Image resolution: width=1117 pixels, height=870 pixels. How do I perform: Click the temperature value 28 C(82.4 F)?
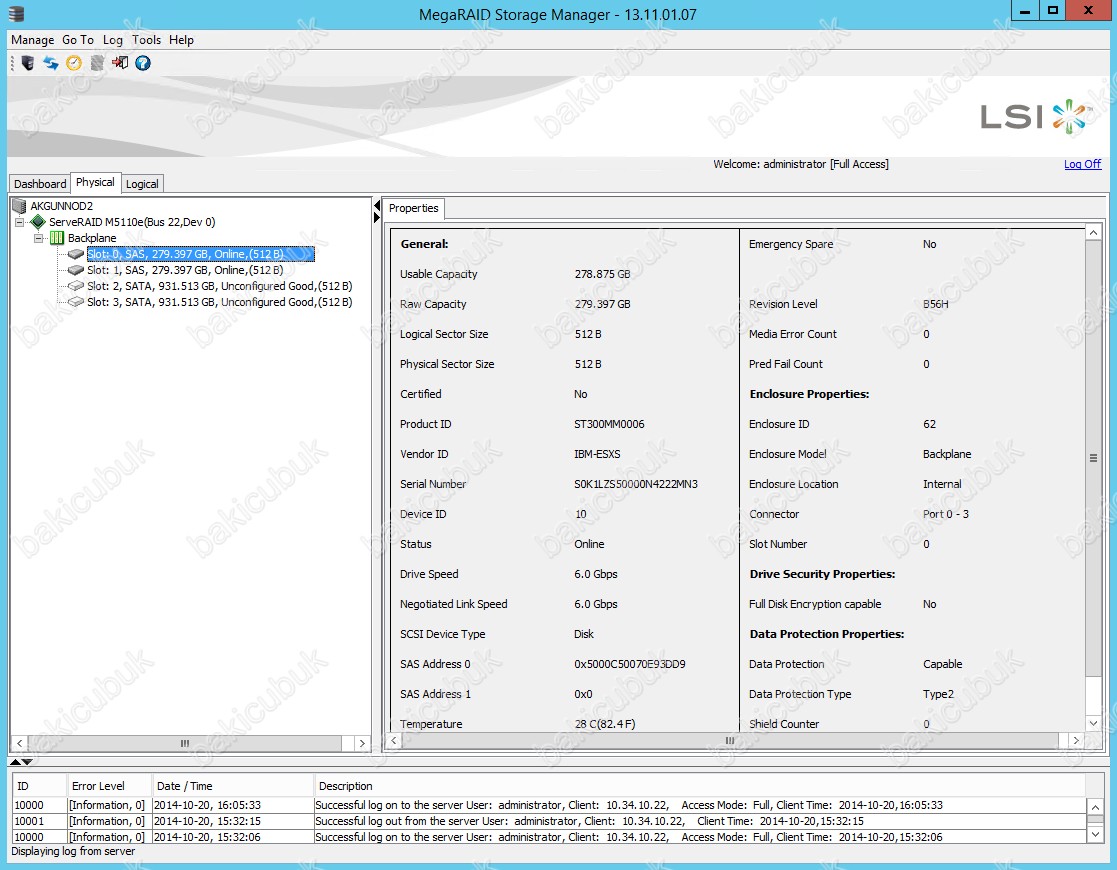[605, 724]
